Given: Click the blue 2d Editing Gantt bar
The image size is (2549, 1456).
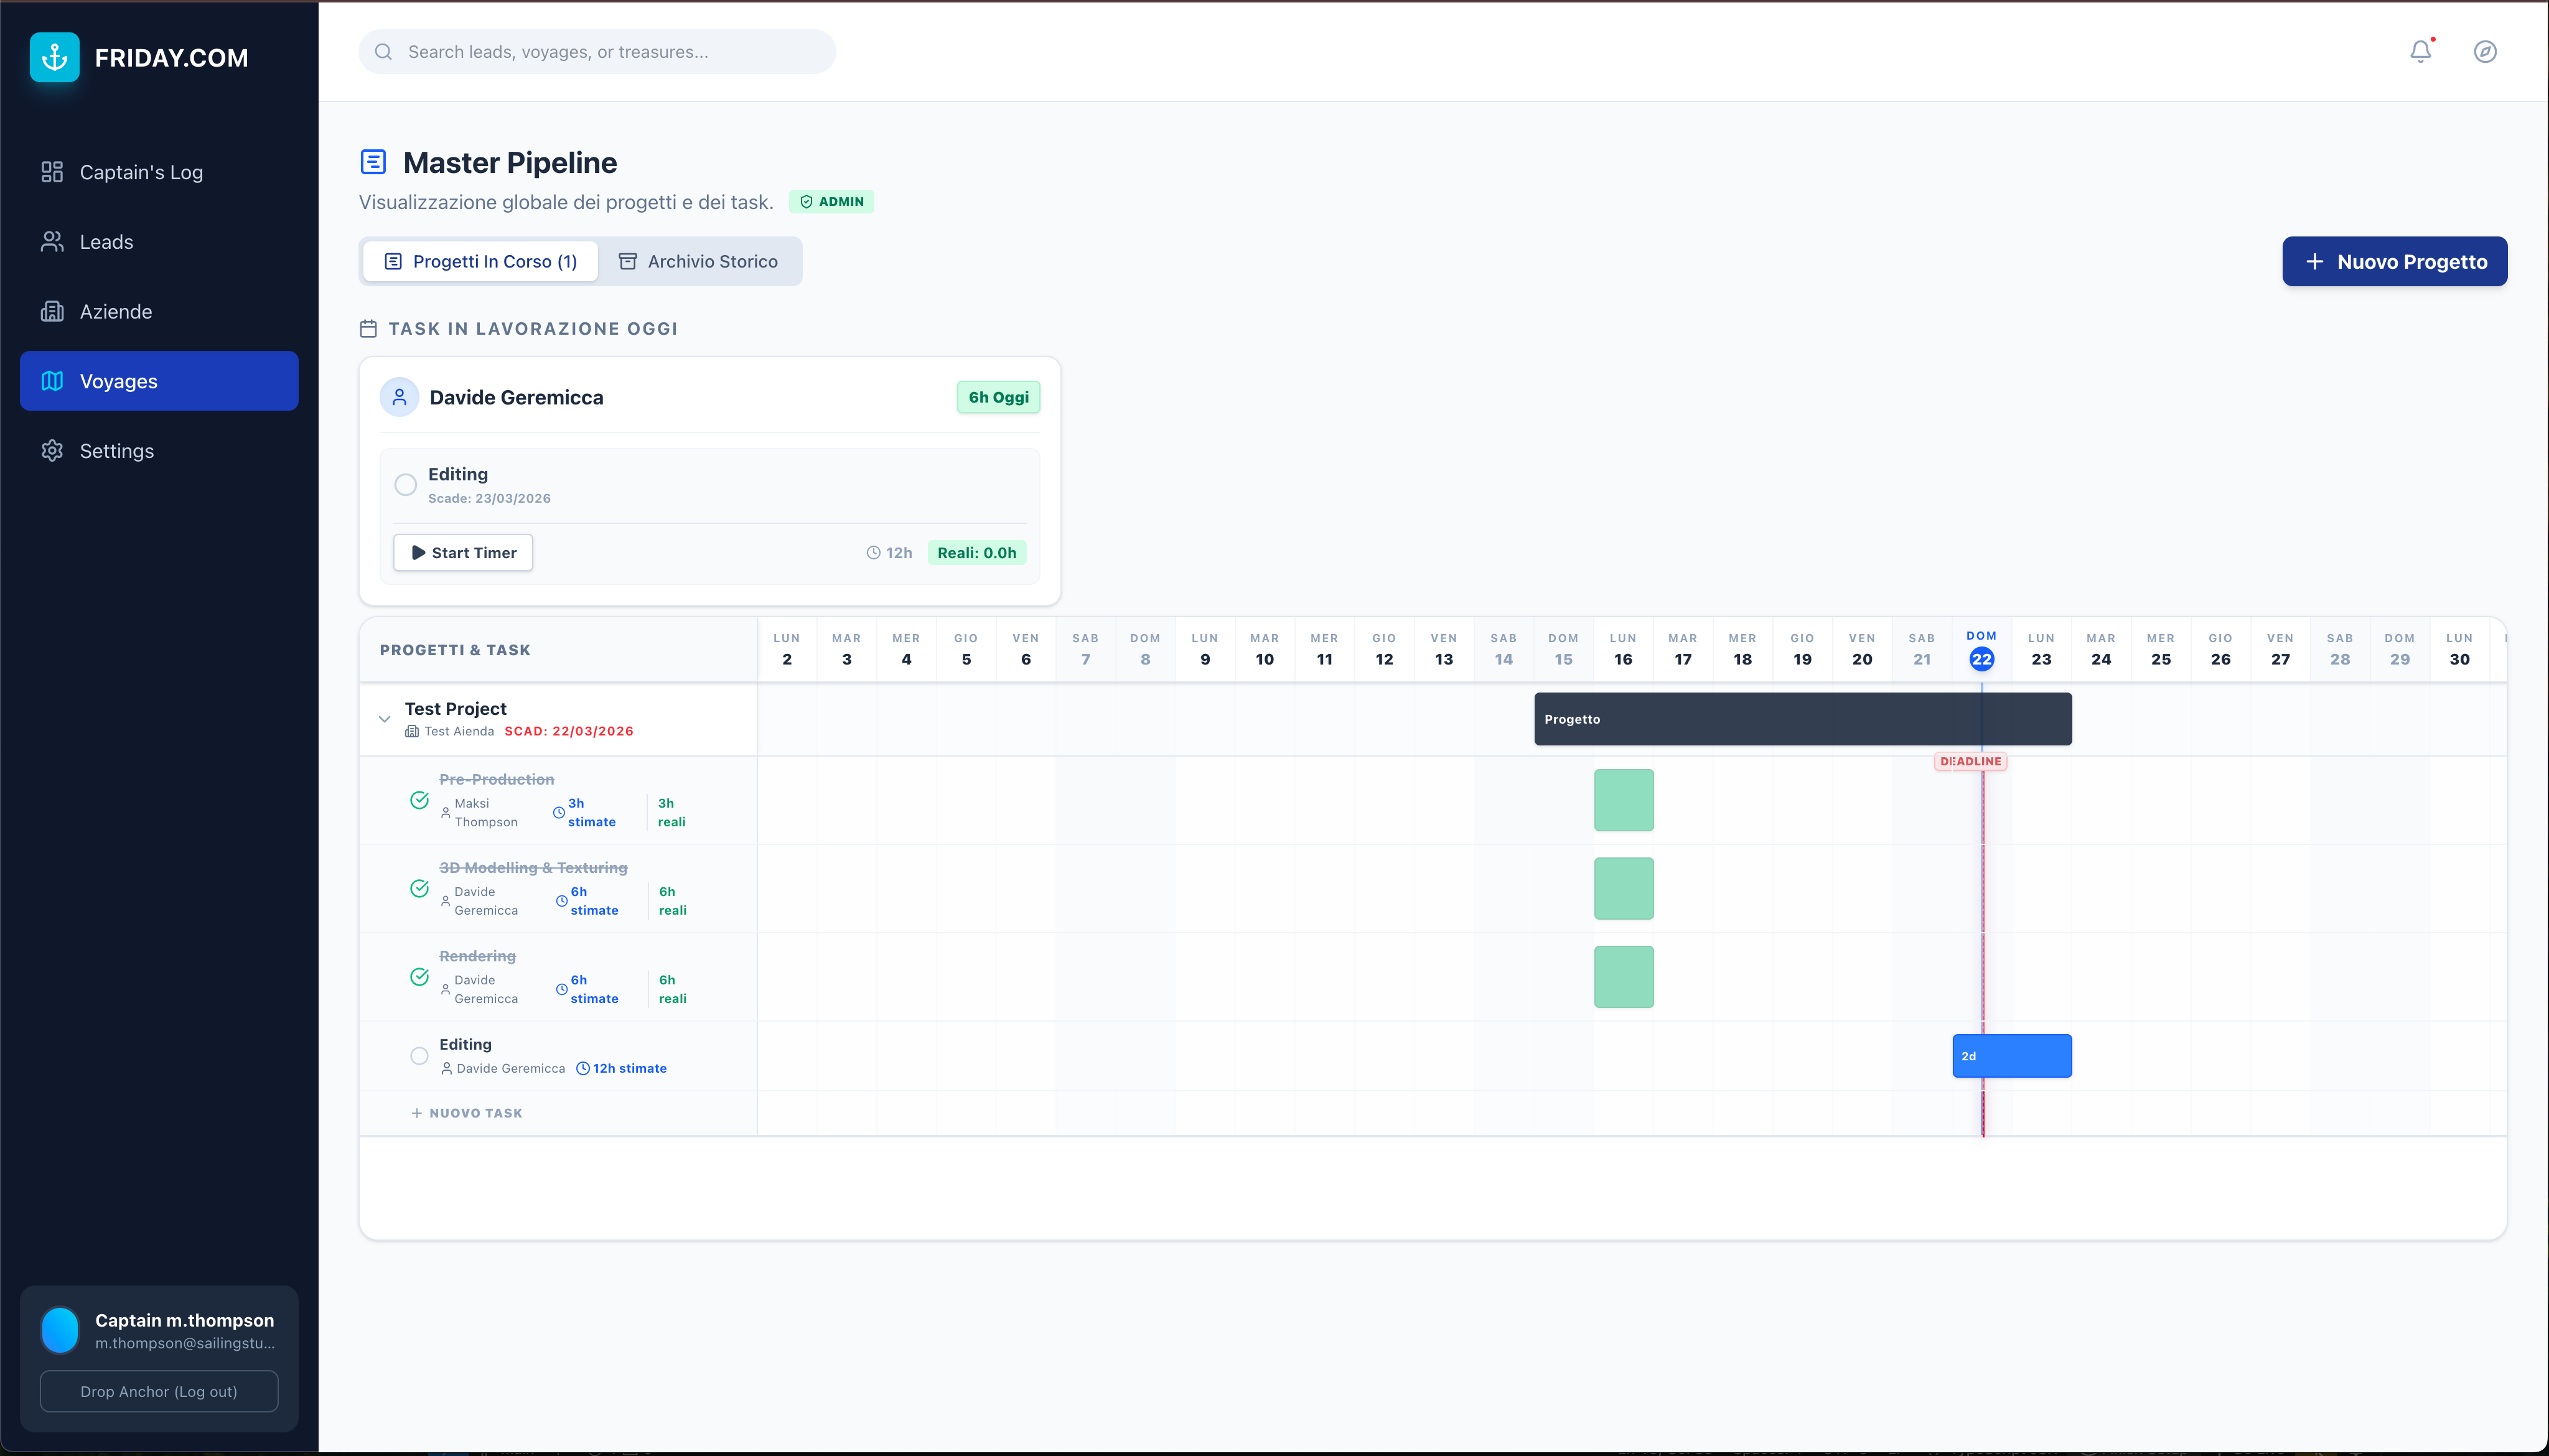Looking at the screenshot, I should tap(2011, 1056).
